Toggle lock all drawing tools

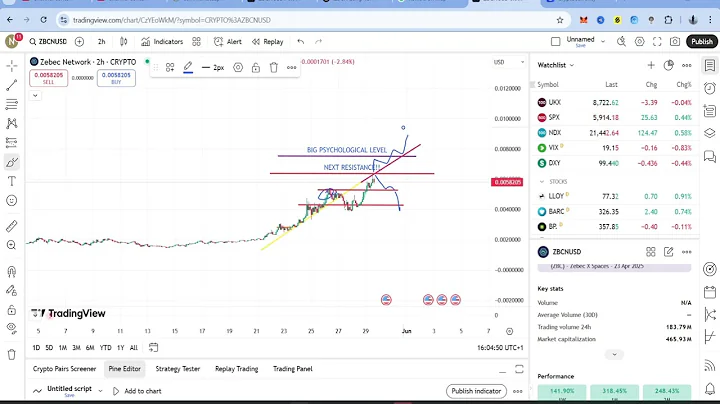click(x=12, y=310)
